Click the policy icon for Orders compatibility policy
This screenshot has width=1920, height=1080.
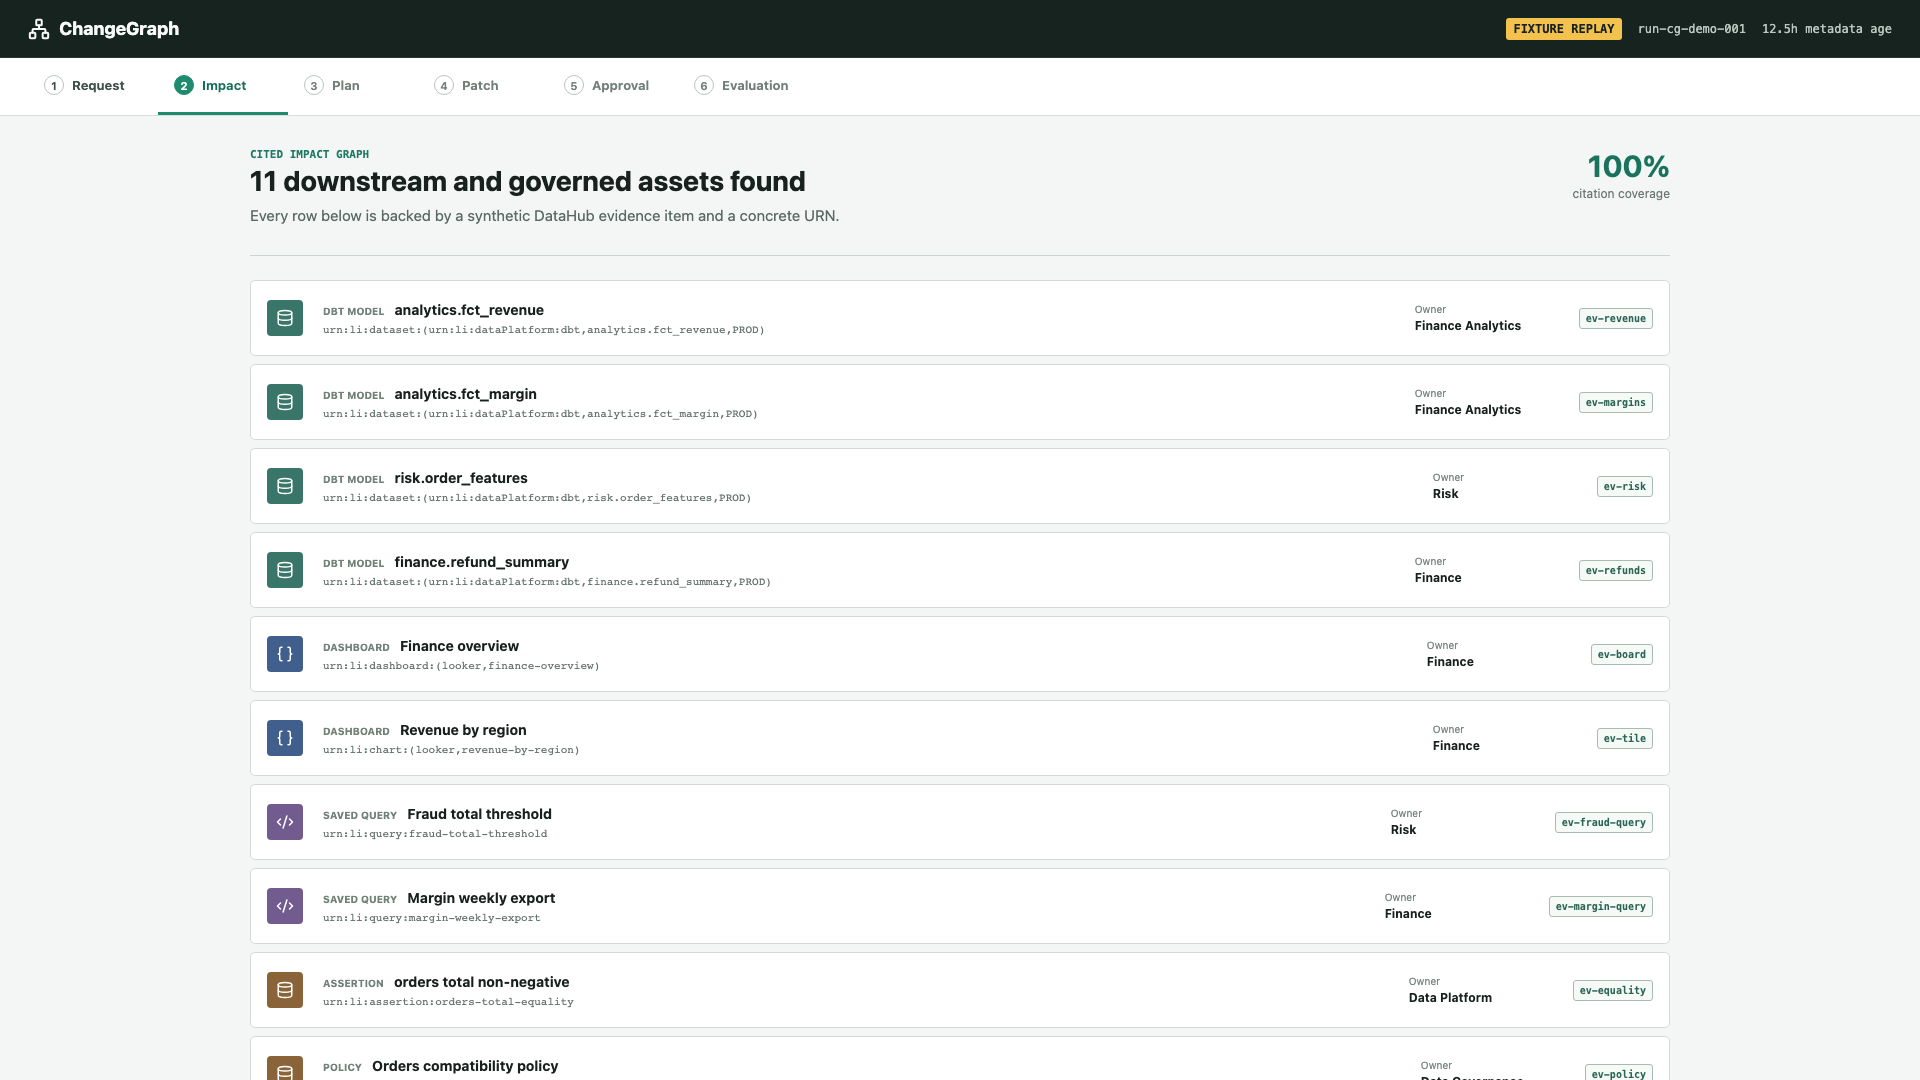tap(285, 1068)
